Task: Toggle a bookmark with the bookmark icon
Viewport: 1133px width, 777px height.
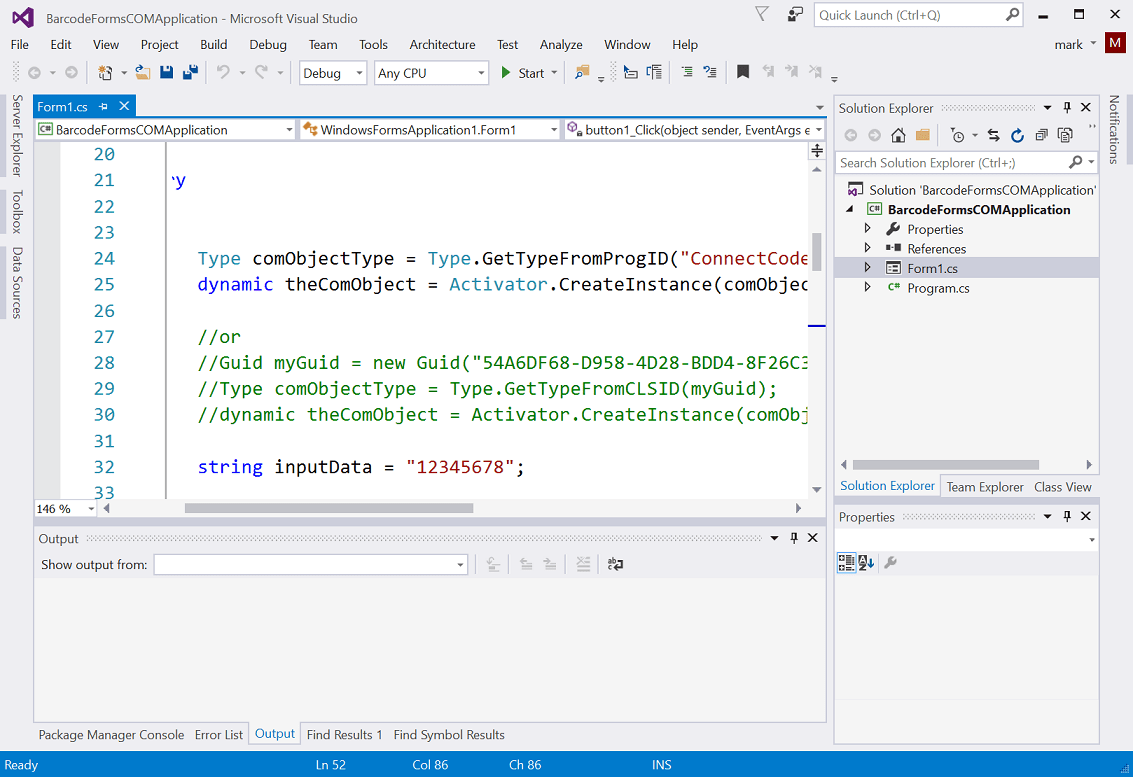Action: tap(743, 72)
